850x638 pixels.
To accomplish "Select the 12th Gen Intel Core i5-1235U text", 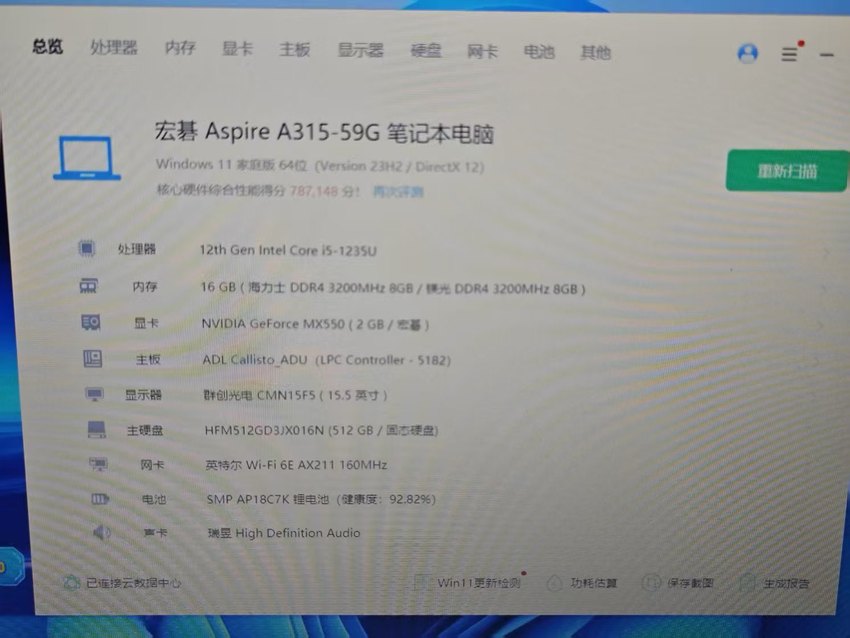I will (x=288, y=250).
